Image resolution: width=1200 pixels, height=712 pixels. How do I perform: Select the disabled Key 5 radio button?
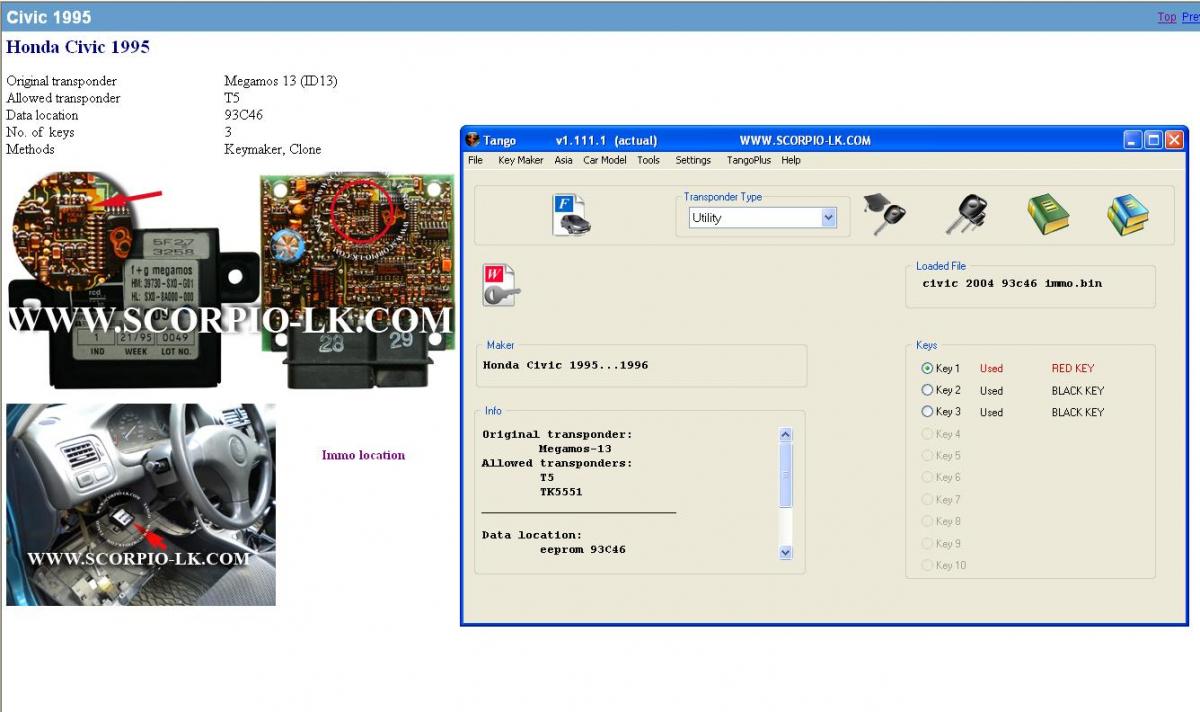click(x=927, y=456)
